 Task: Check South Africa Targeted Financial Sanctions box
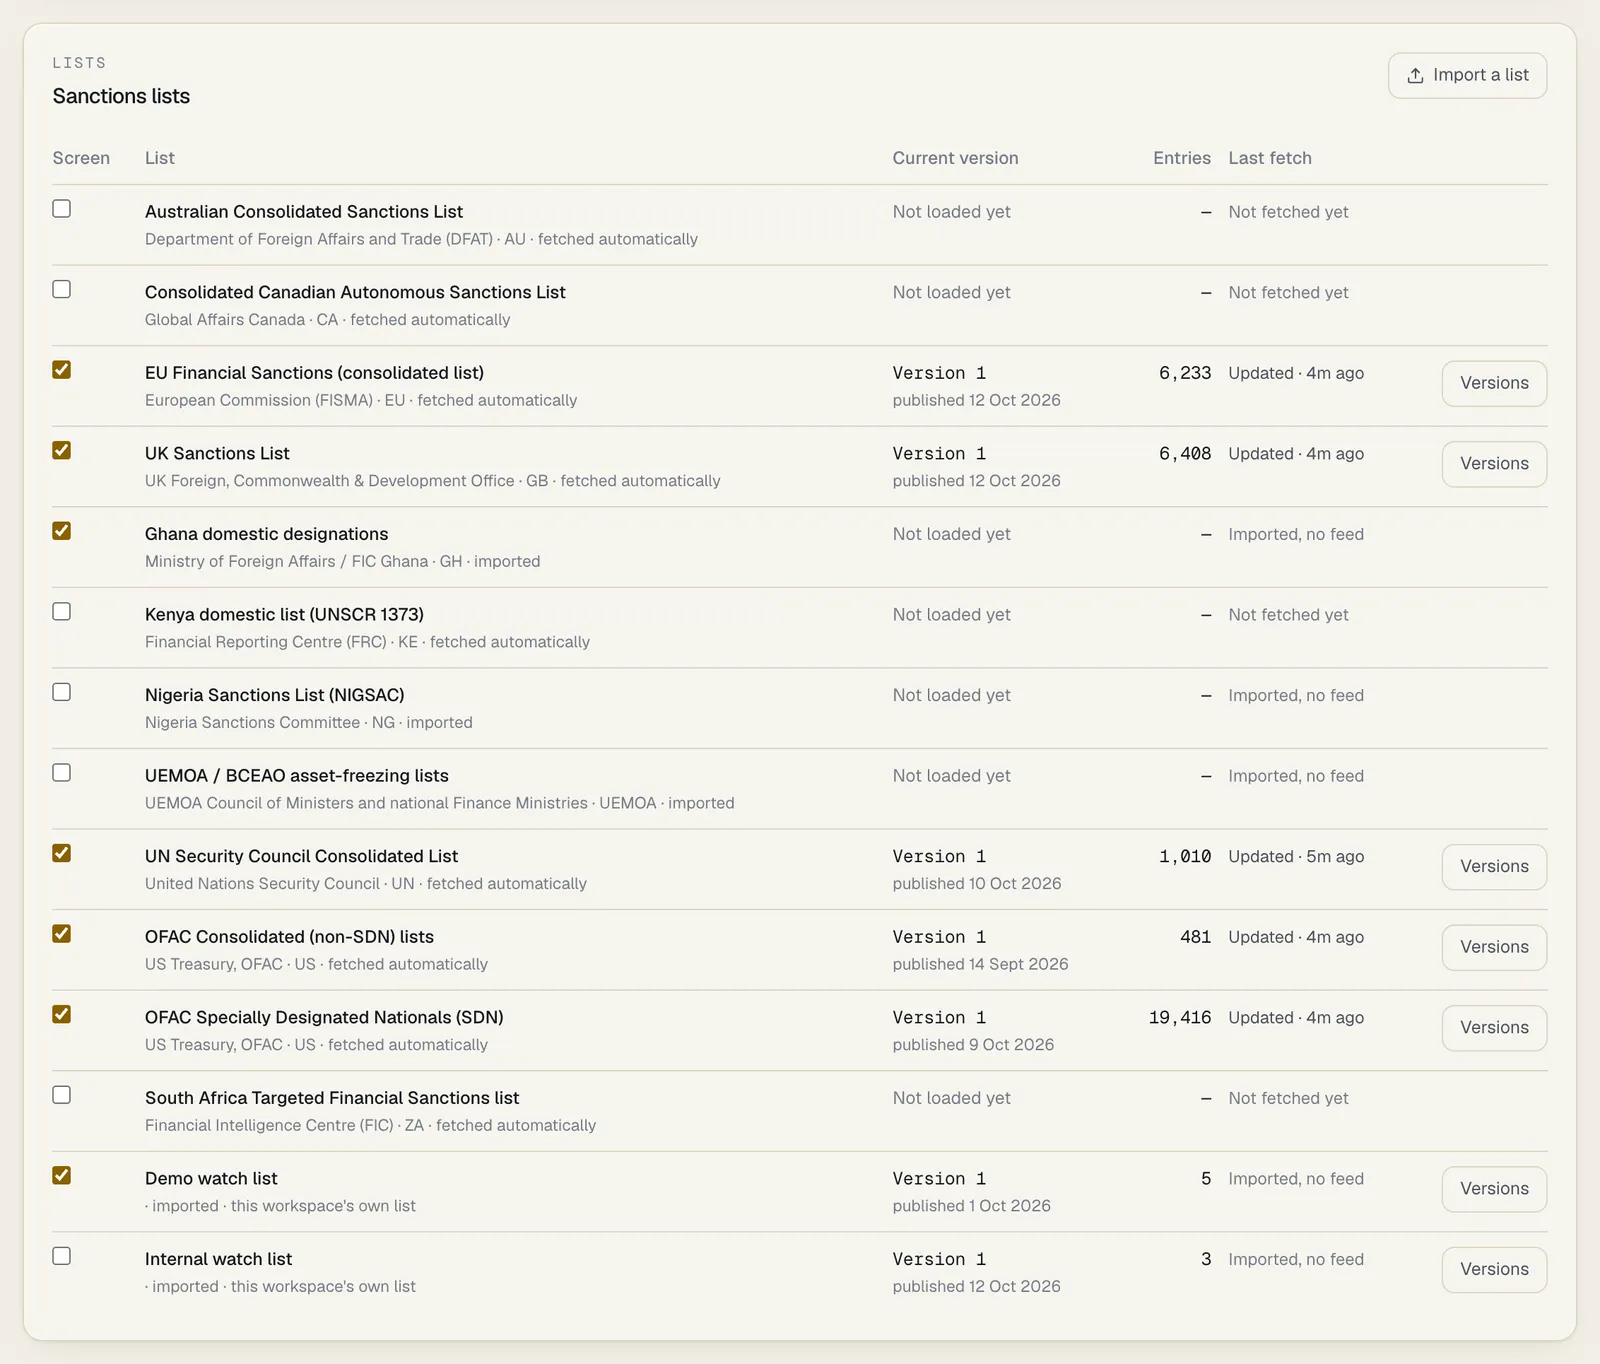(62, 1095)
